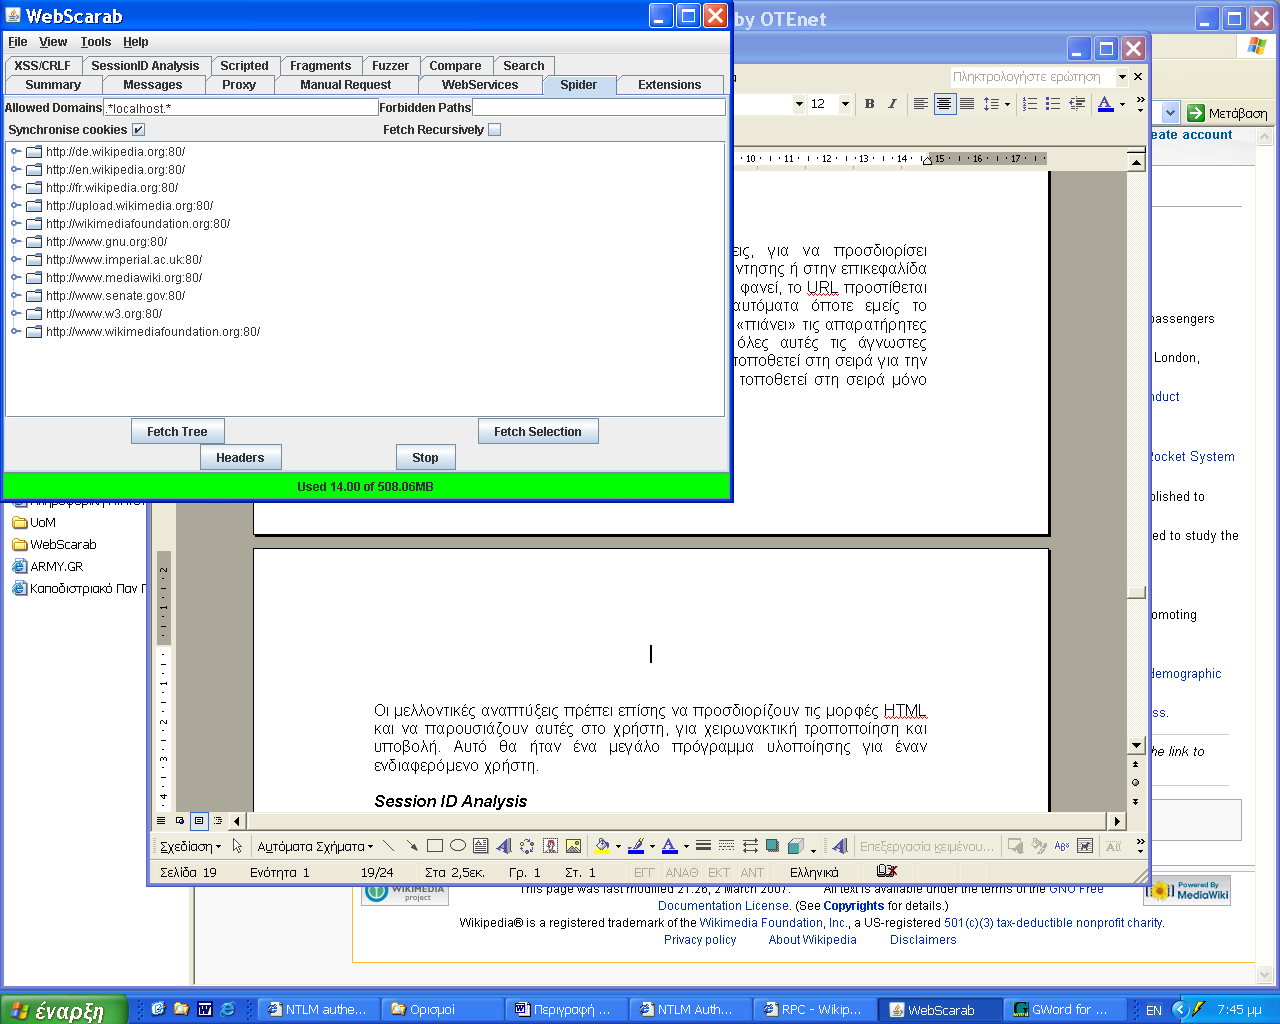Image resolution: width=1280 pixels, height=1024 pixels.
Task: Insert WordArt from drawing toolbar
Action: click(x=504, y=846)
